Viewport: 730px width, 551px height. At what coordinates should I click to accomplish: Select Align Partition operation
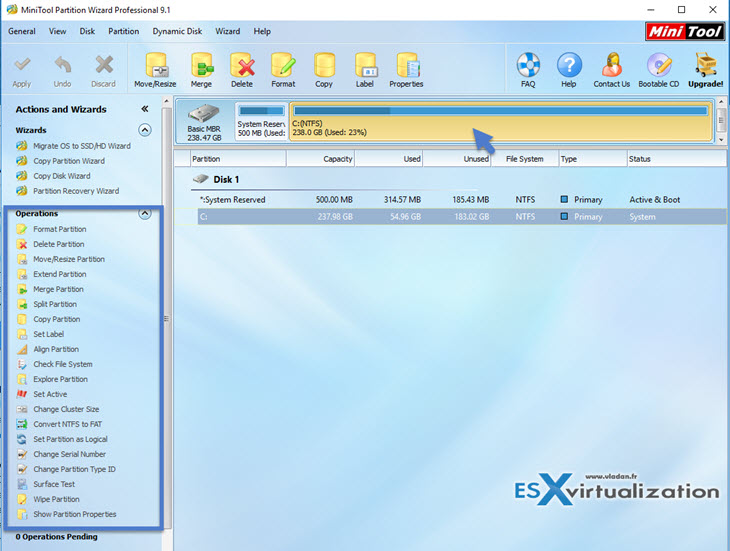pos(47,349)
